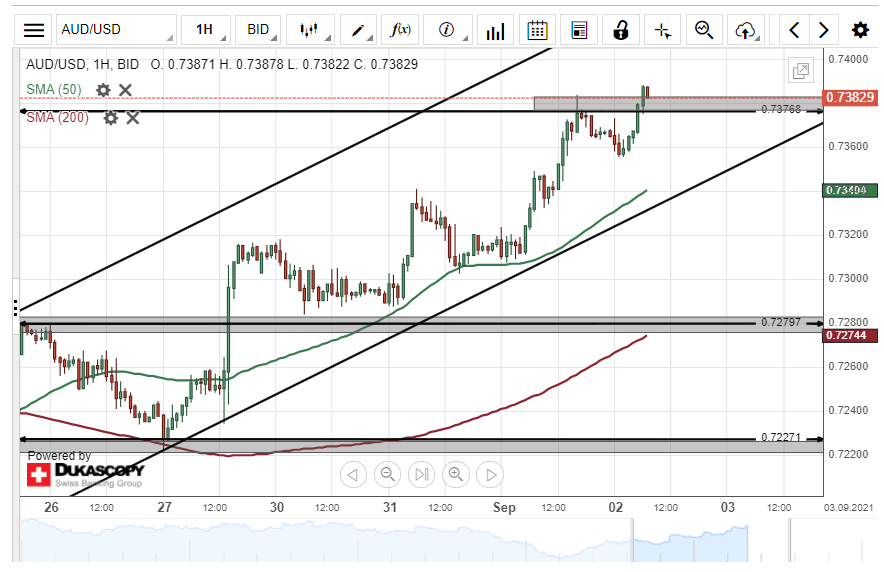This screenshot has width=884, height=572.
Task: Click the Sep date axis label
Action: (x=504, y=507)
